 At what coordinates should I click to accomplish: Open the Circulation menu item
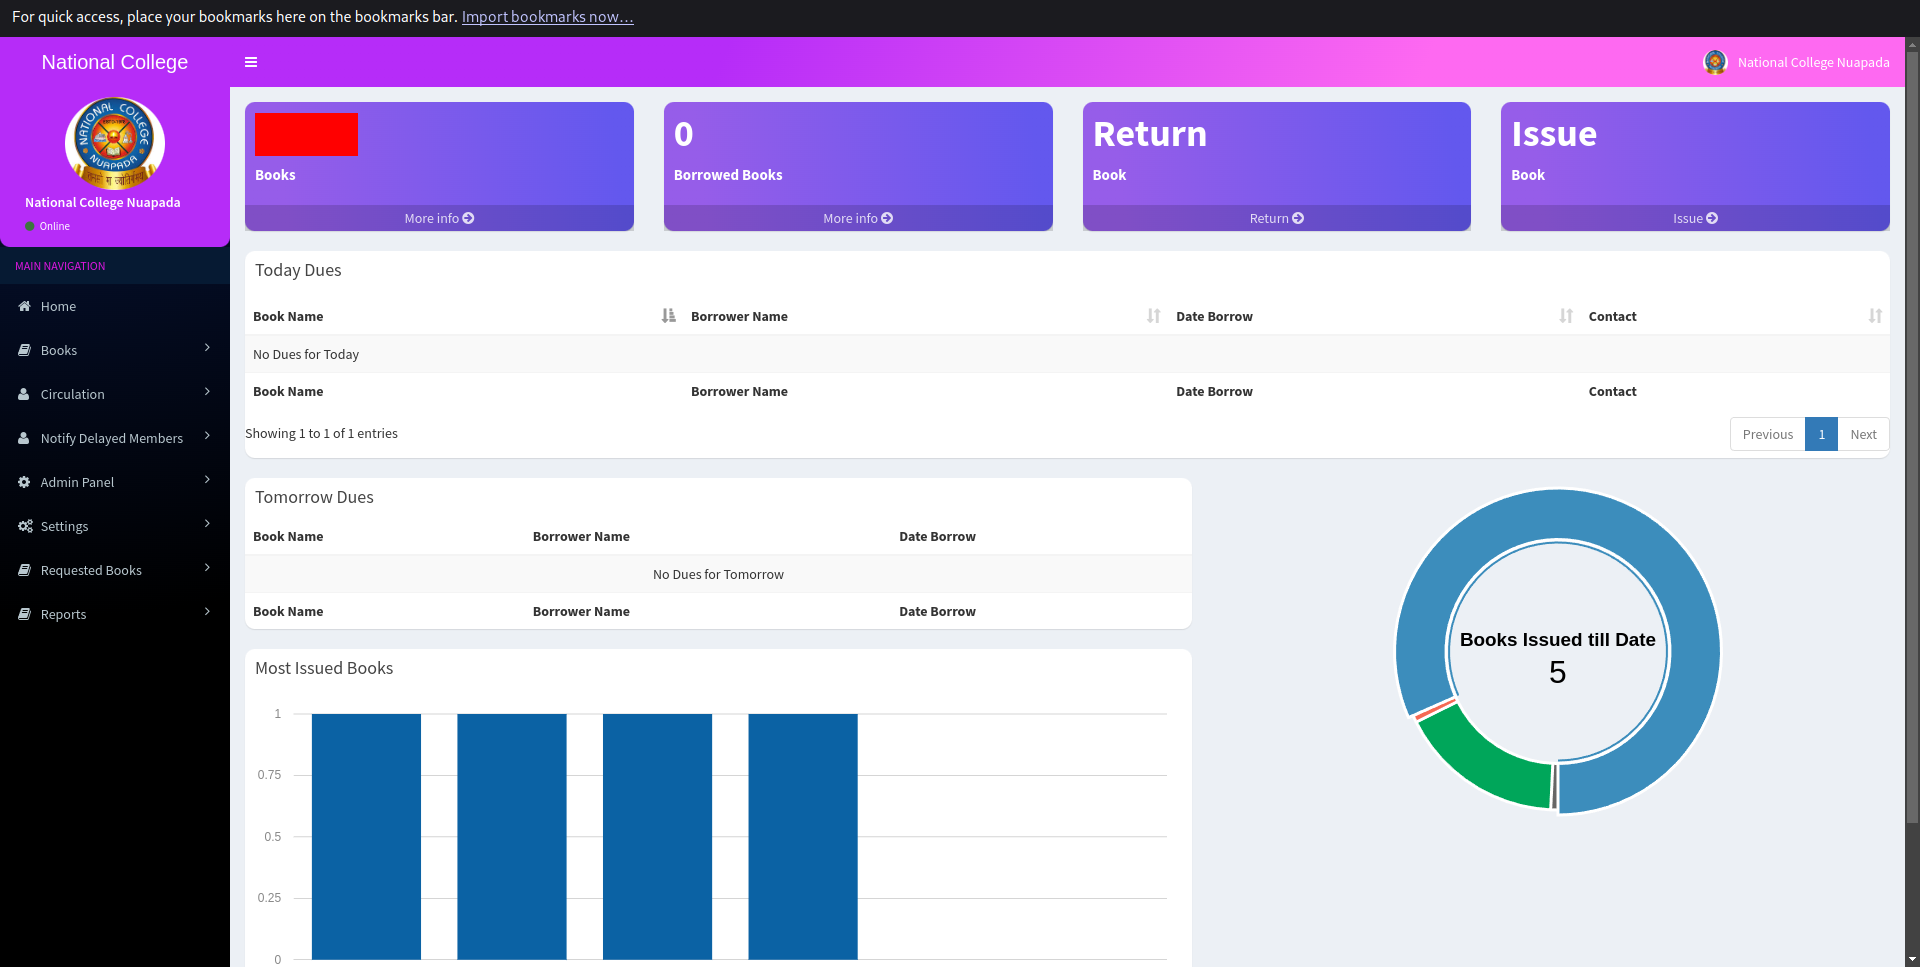(115, 394)
